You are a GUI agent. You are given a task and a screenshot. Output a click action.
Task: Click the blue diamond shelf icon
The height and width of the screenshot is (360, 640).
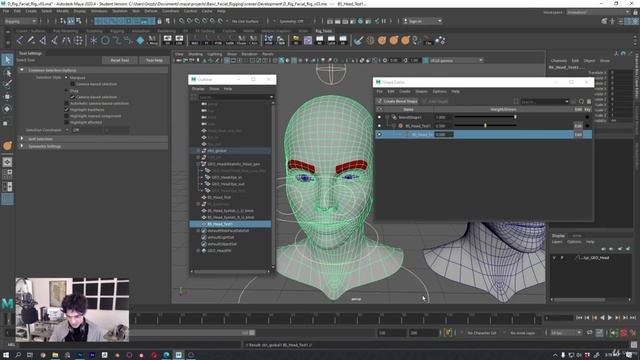point(140,40)
